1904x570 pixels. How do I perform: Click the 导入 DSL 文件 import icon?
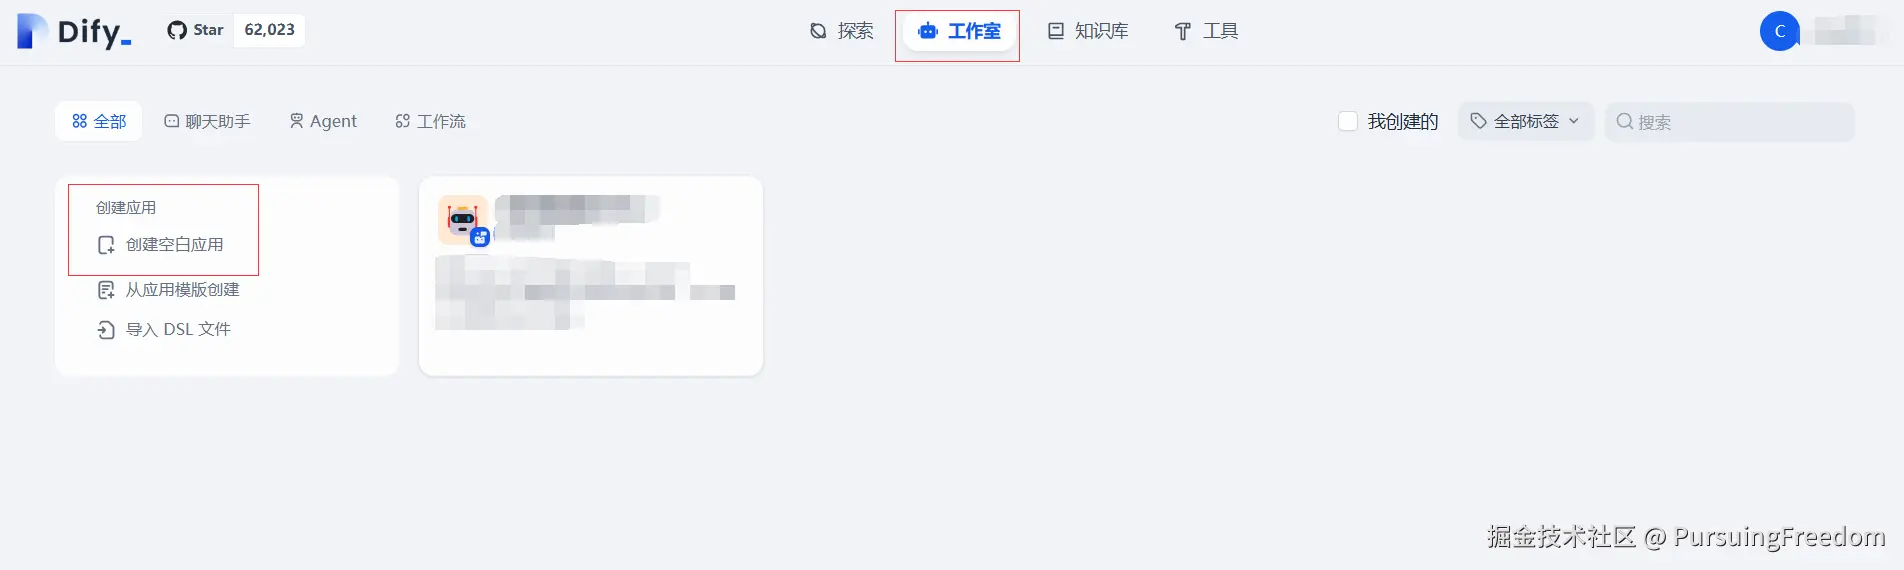pyautogui.click(x=106, y=330)
